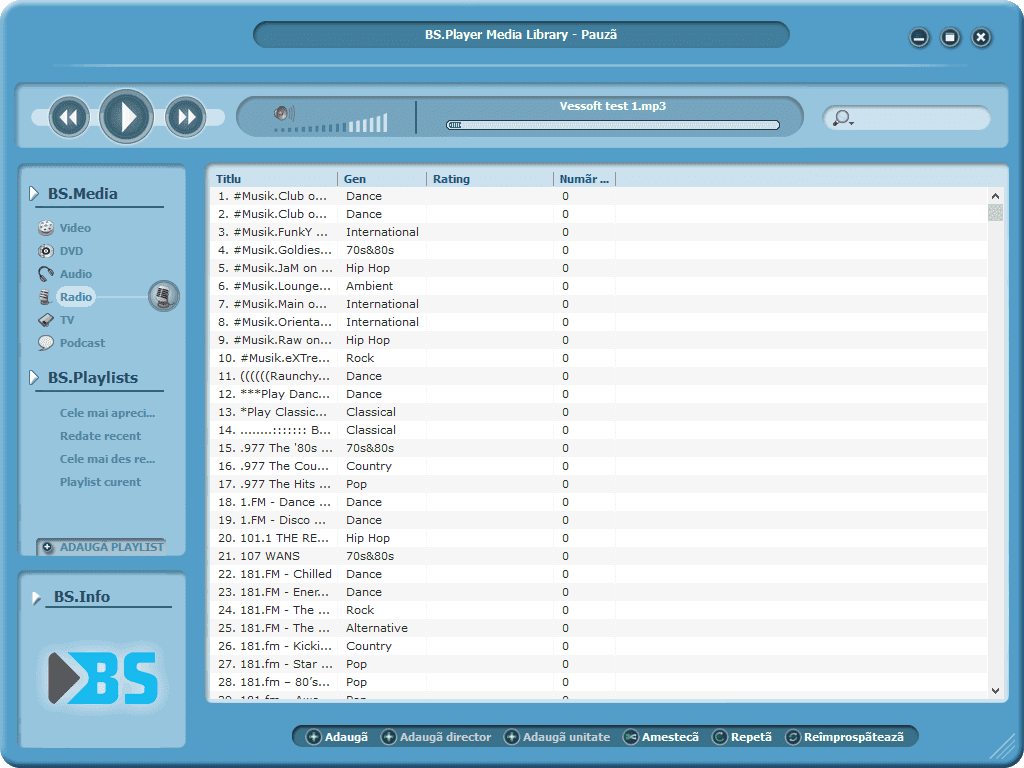
Task: Open the 'Playlist curent' playlist
Action: click(101, 482)
